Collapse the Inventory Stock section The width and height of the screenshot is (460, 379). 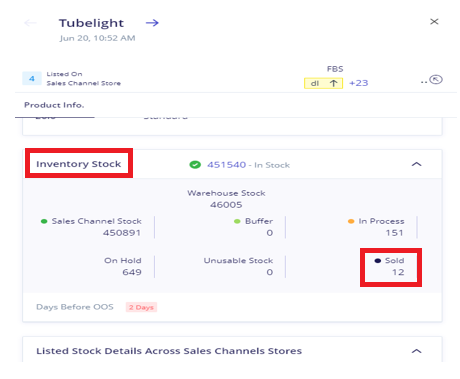coord(416,164)
